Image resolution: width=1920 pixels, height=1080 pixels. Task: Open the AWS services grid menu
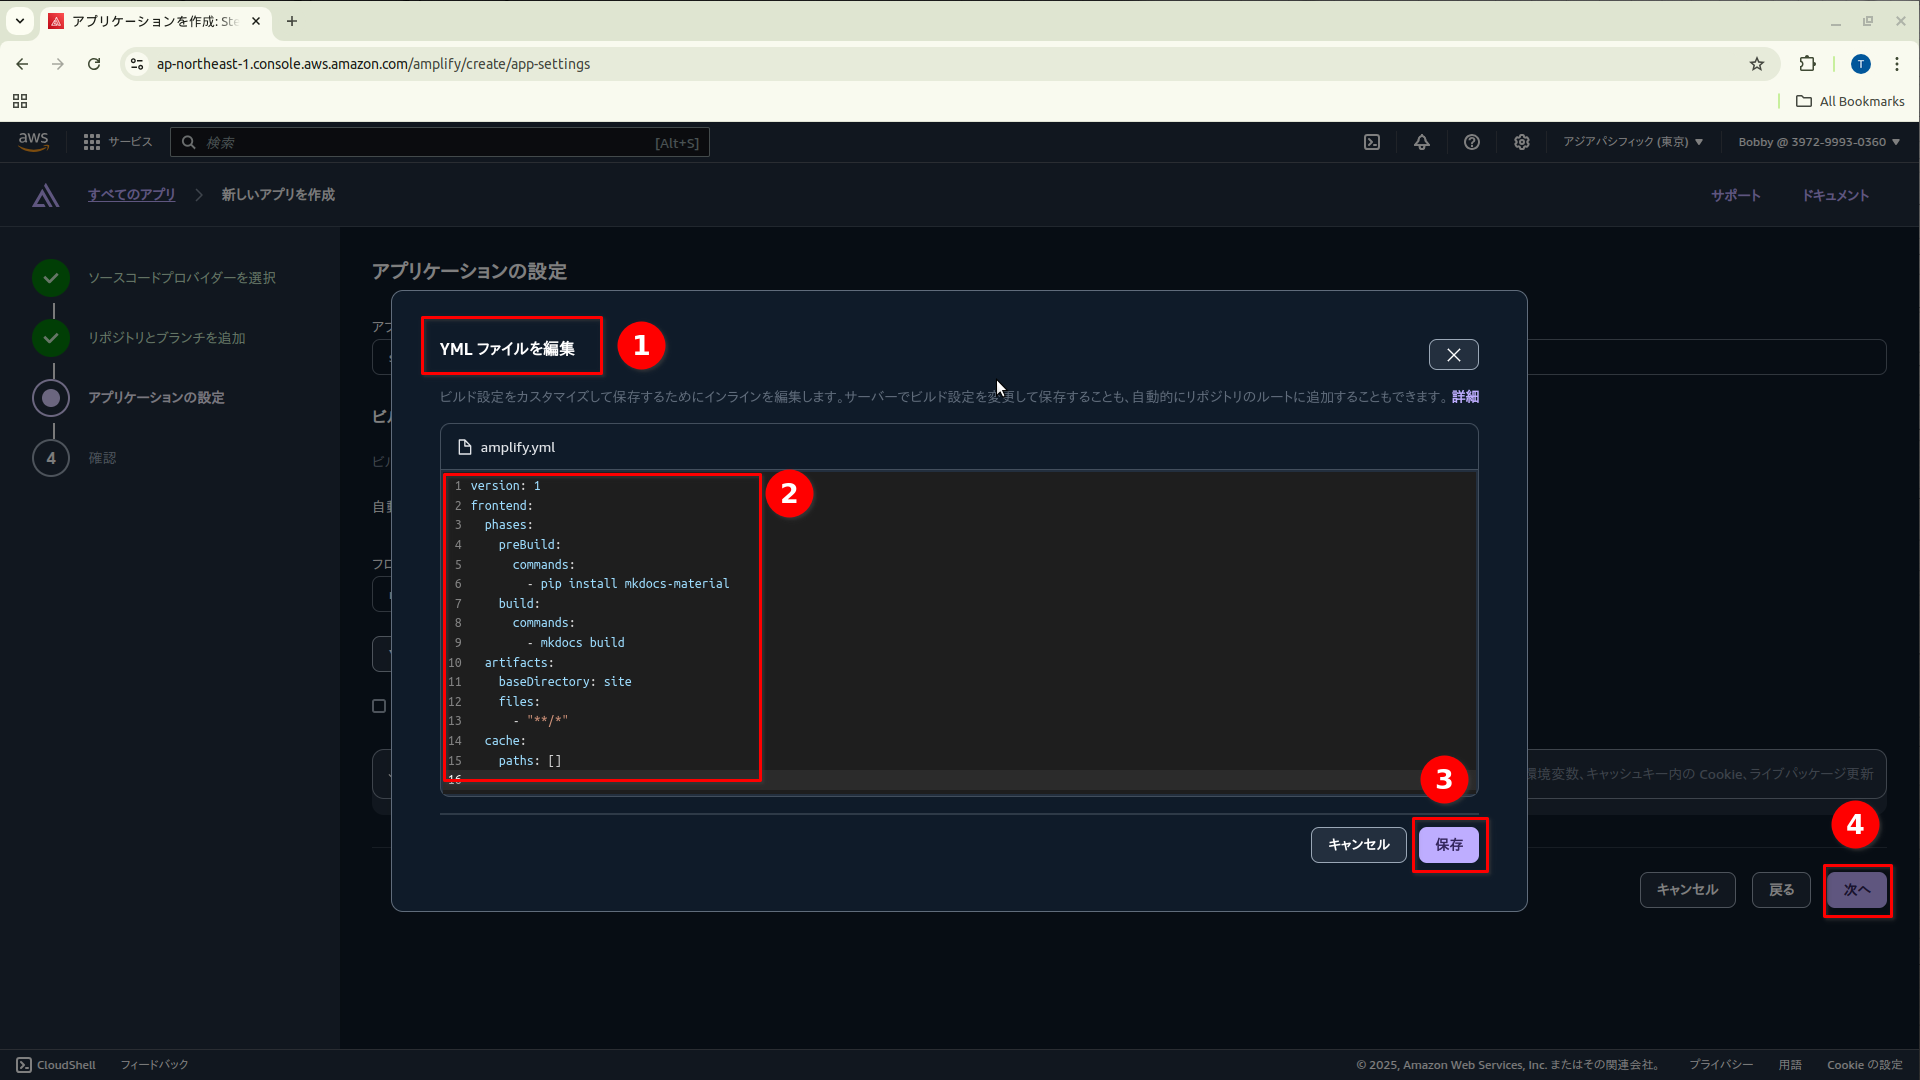click(90, 141)
